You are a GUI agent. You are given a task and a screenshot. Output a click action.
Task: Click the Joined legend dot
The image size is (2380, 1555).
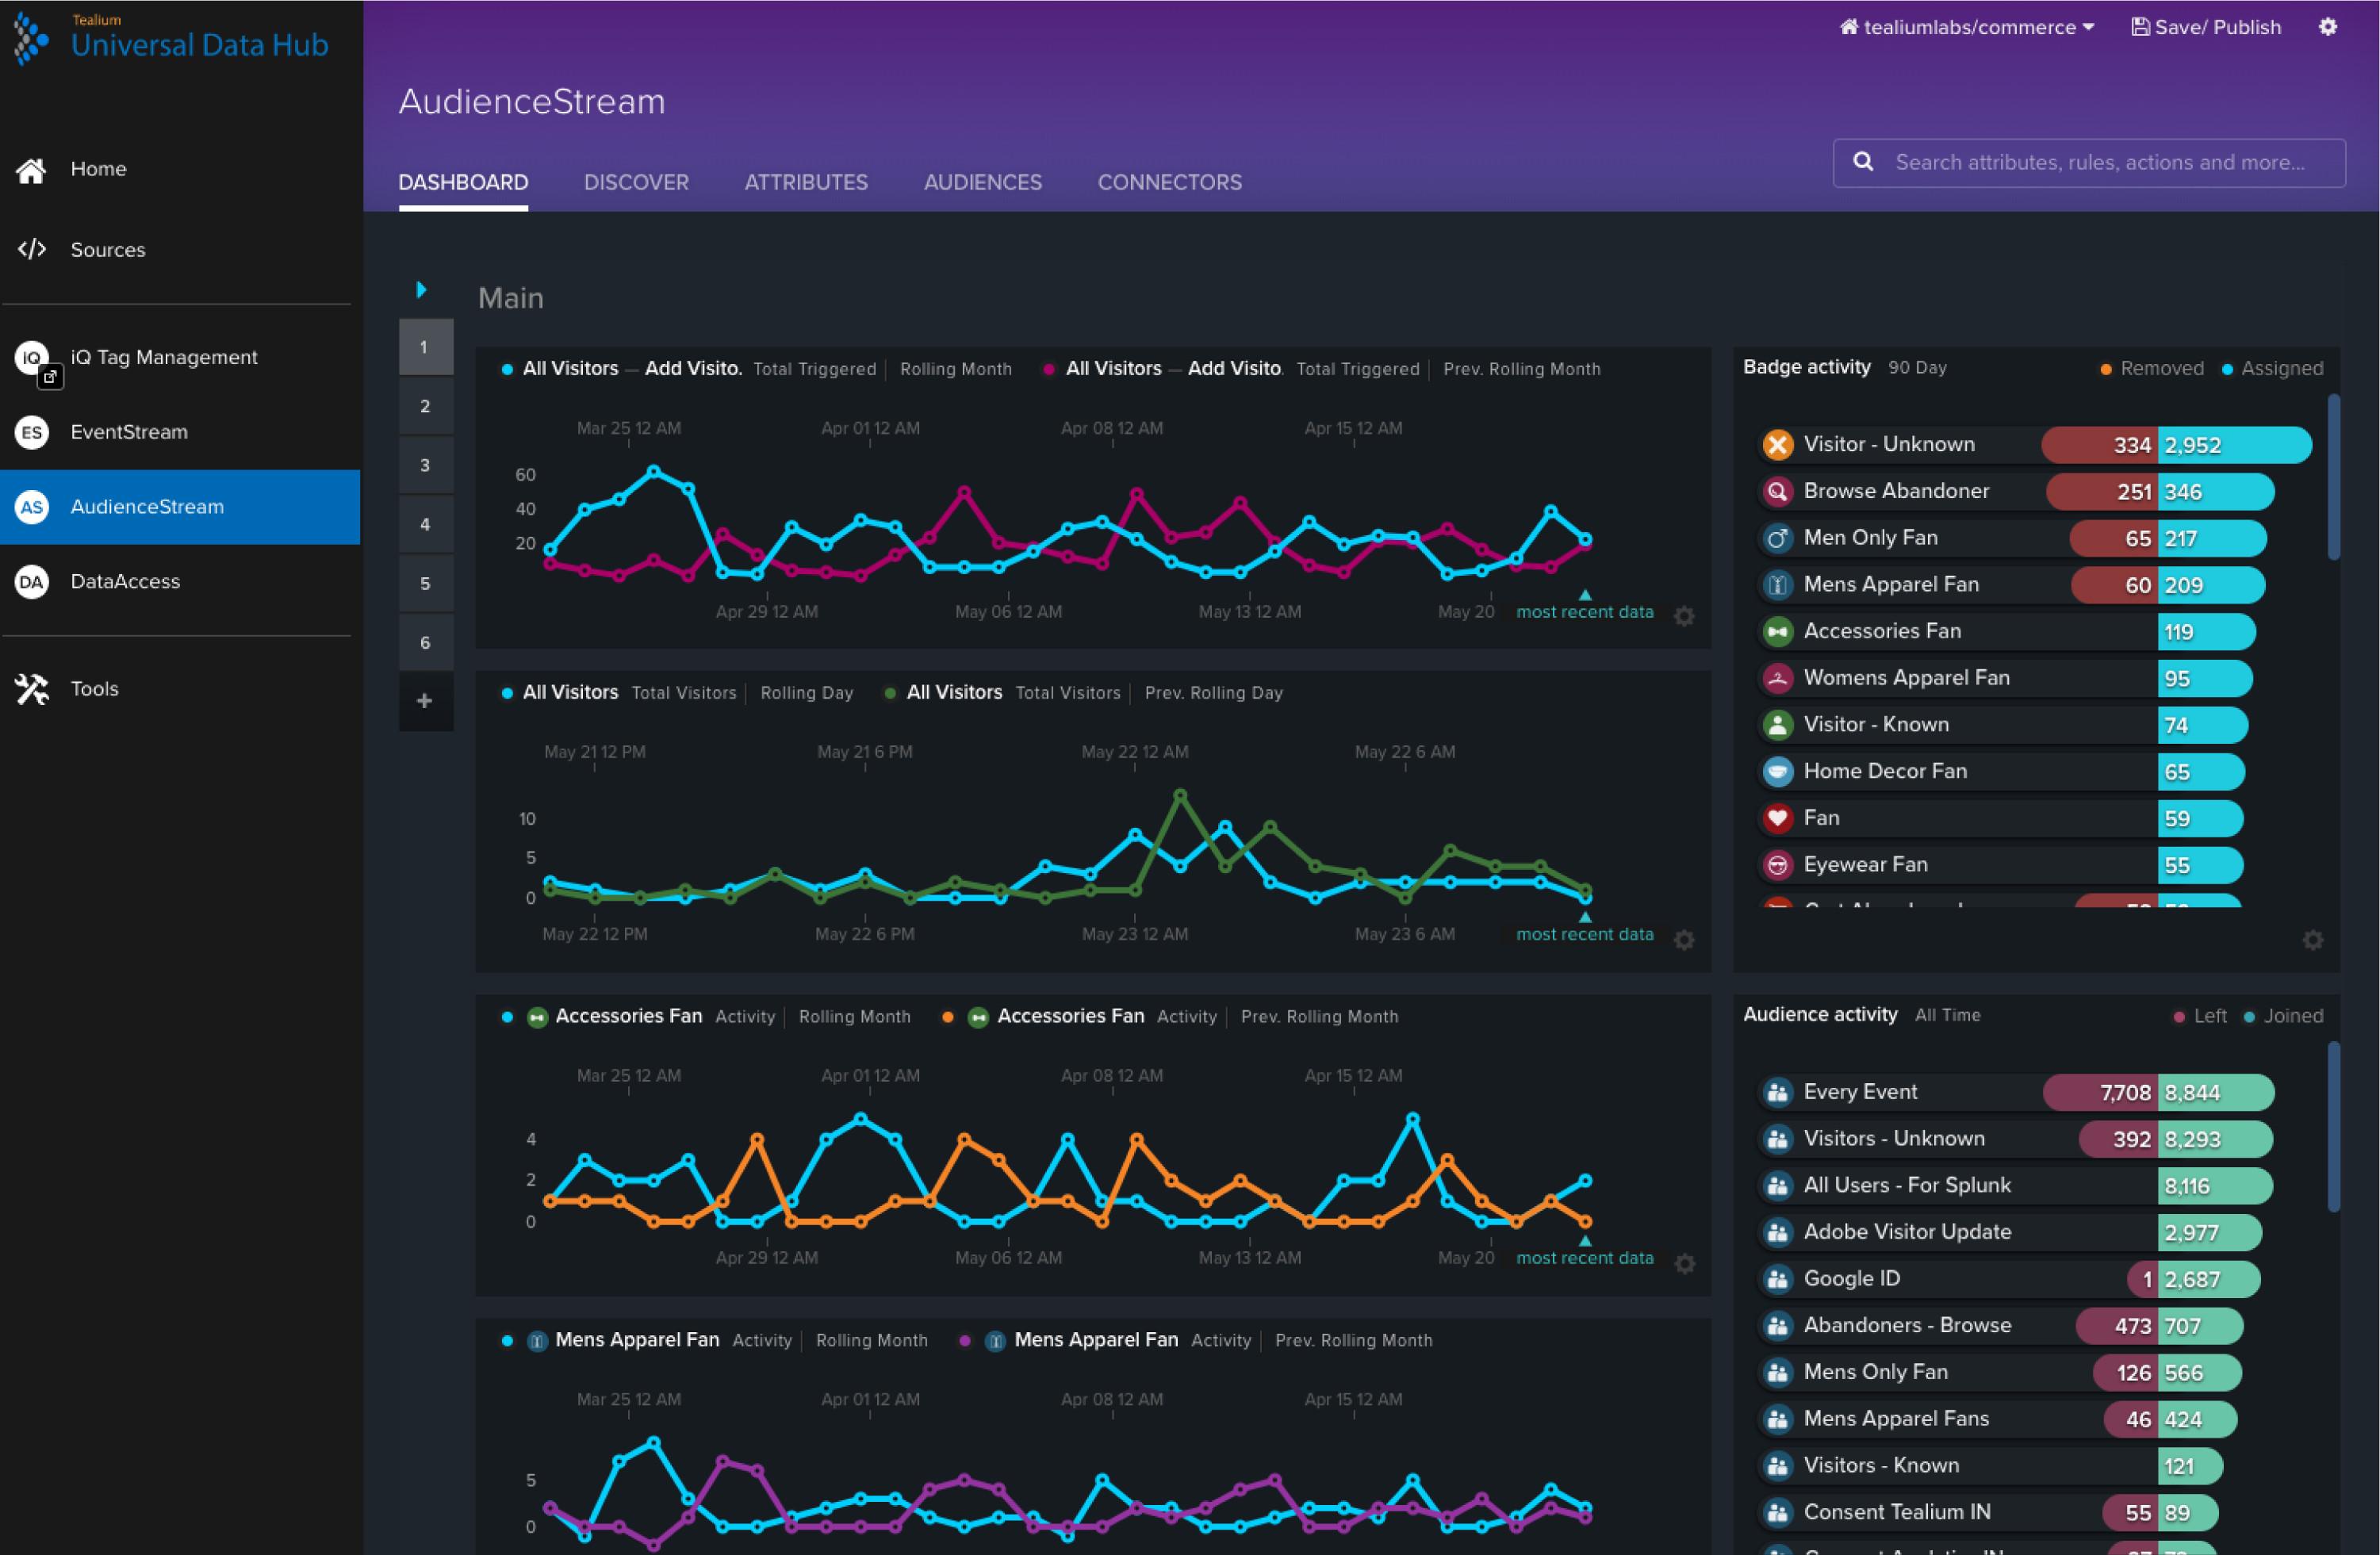(2248, 1017)
